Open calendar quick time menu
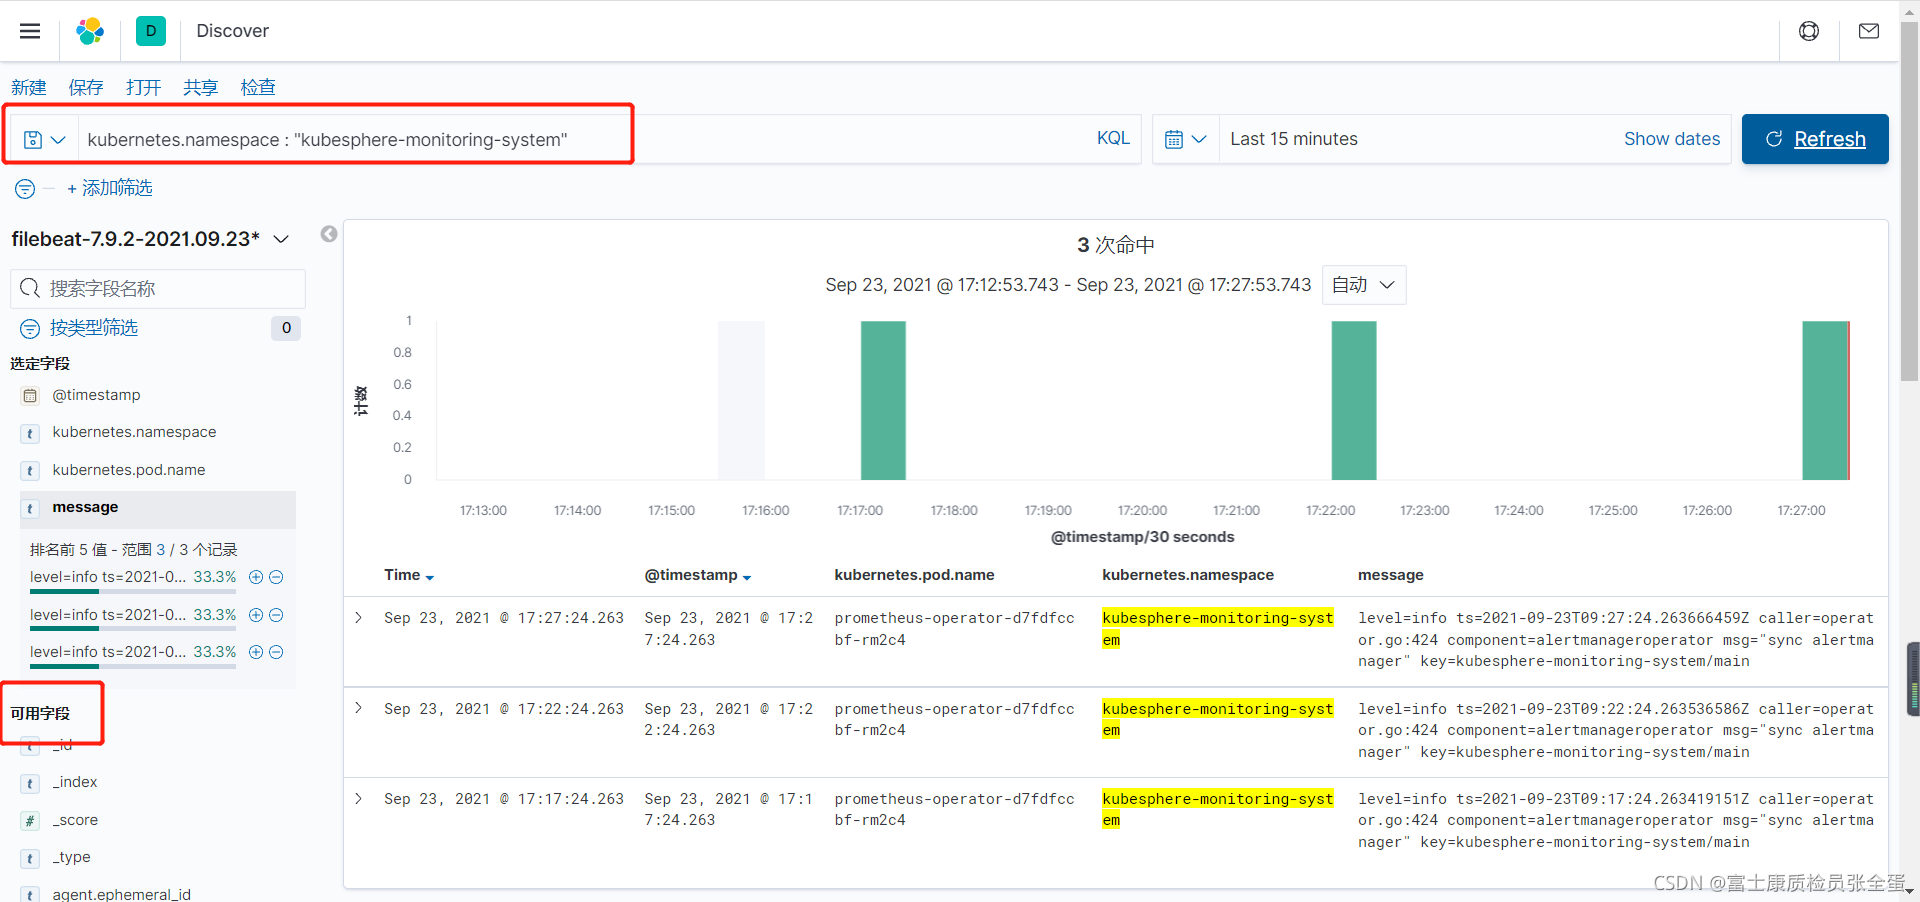1920x902 pixels. [x=1185, y=140]
